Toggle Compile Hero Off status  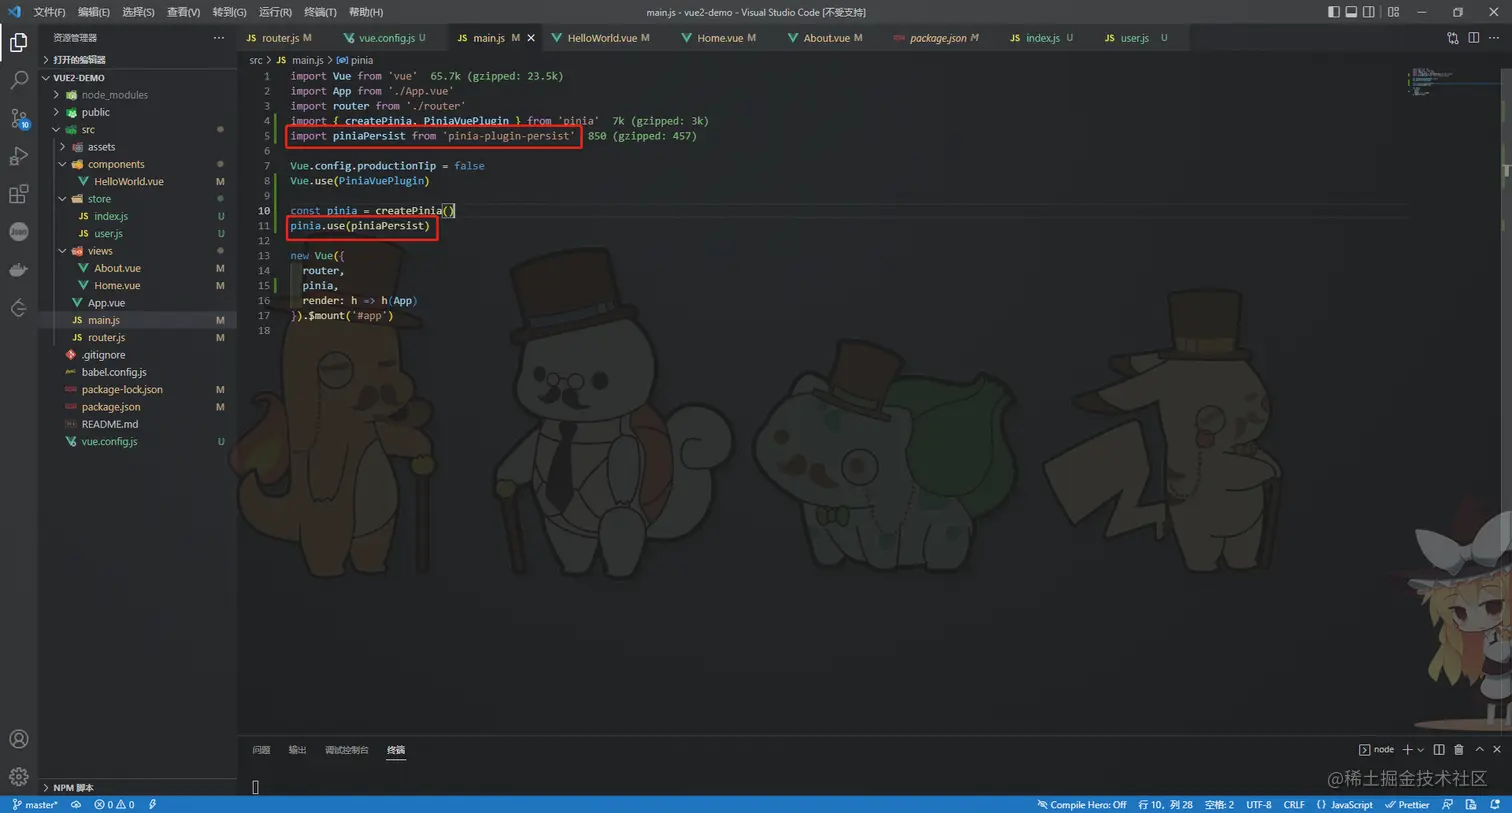point(1082,804)
